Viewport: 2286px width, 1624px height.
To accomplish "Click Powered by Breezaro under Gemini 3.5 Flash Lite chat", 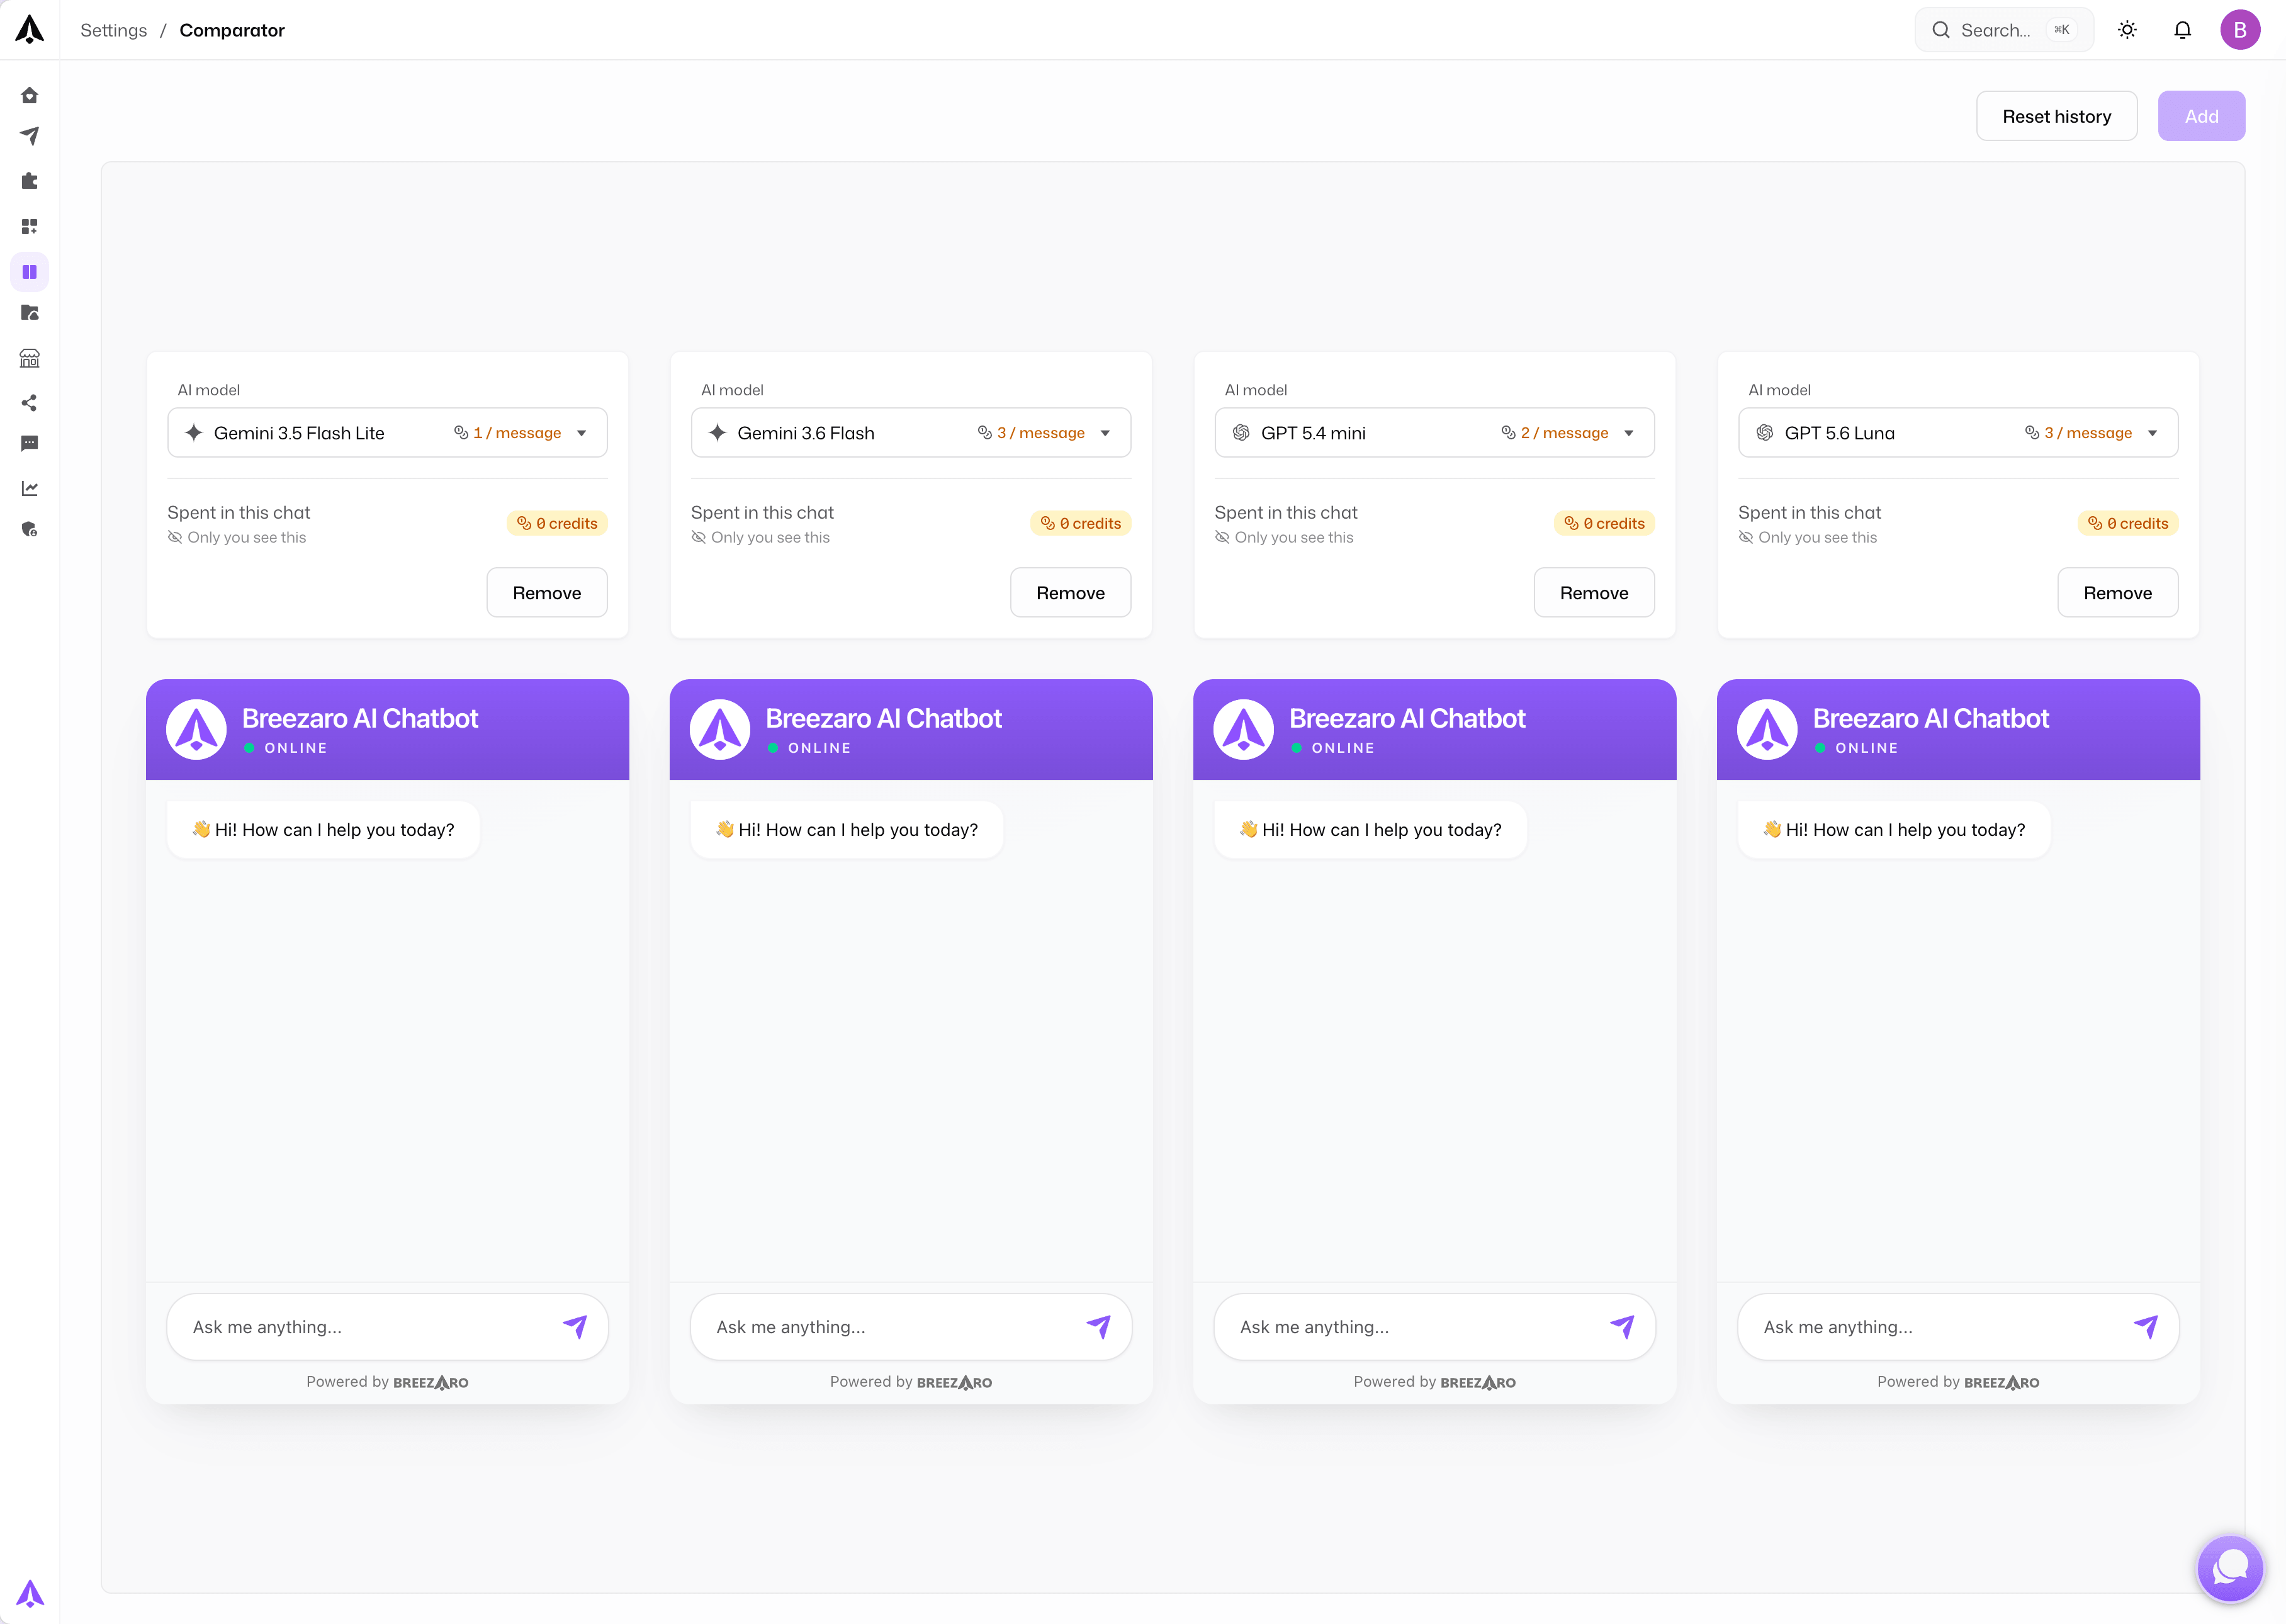I will tap(387, 1382).
